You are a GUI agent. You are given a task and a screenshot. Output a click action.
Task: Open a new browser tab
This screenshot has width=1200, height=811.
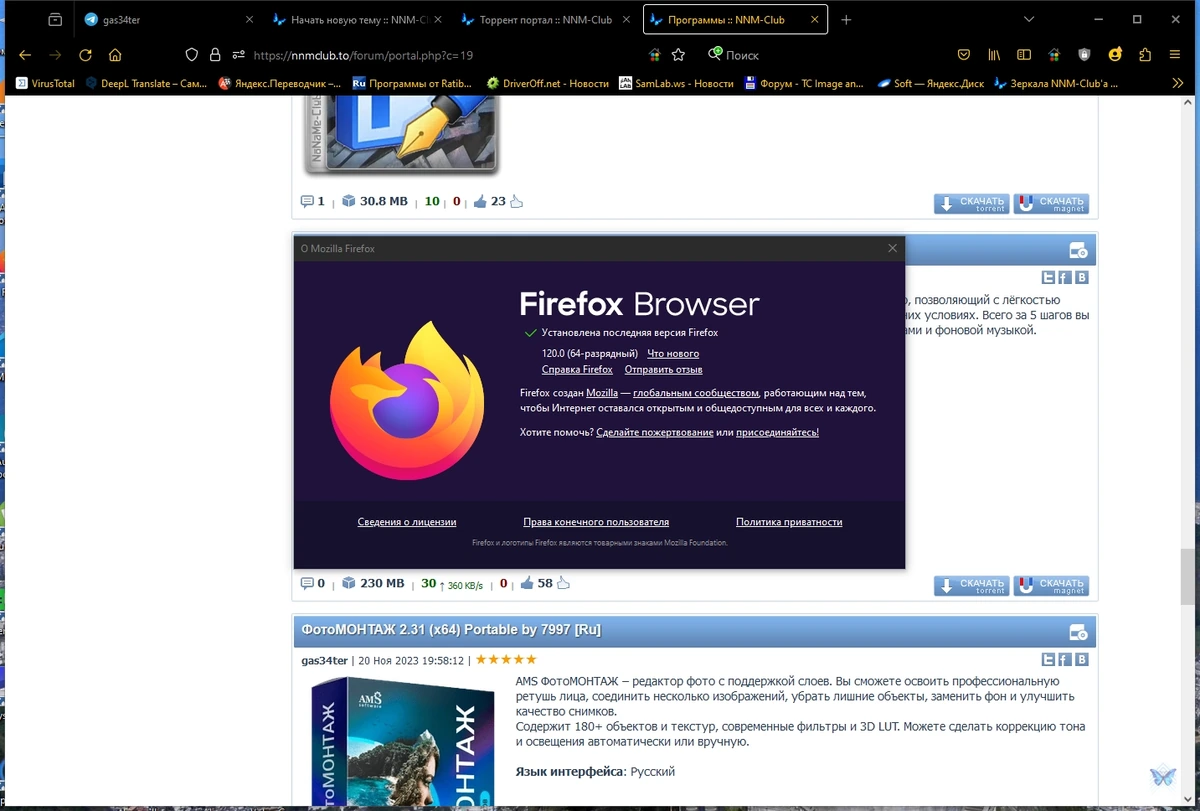coord(846,20)
